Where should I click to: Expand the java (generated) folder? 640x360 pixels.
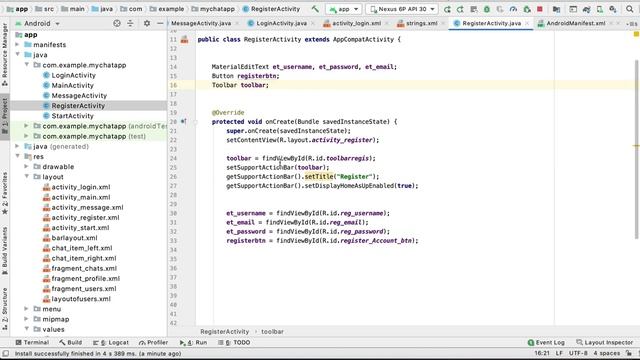click(18, 146)
